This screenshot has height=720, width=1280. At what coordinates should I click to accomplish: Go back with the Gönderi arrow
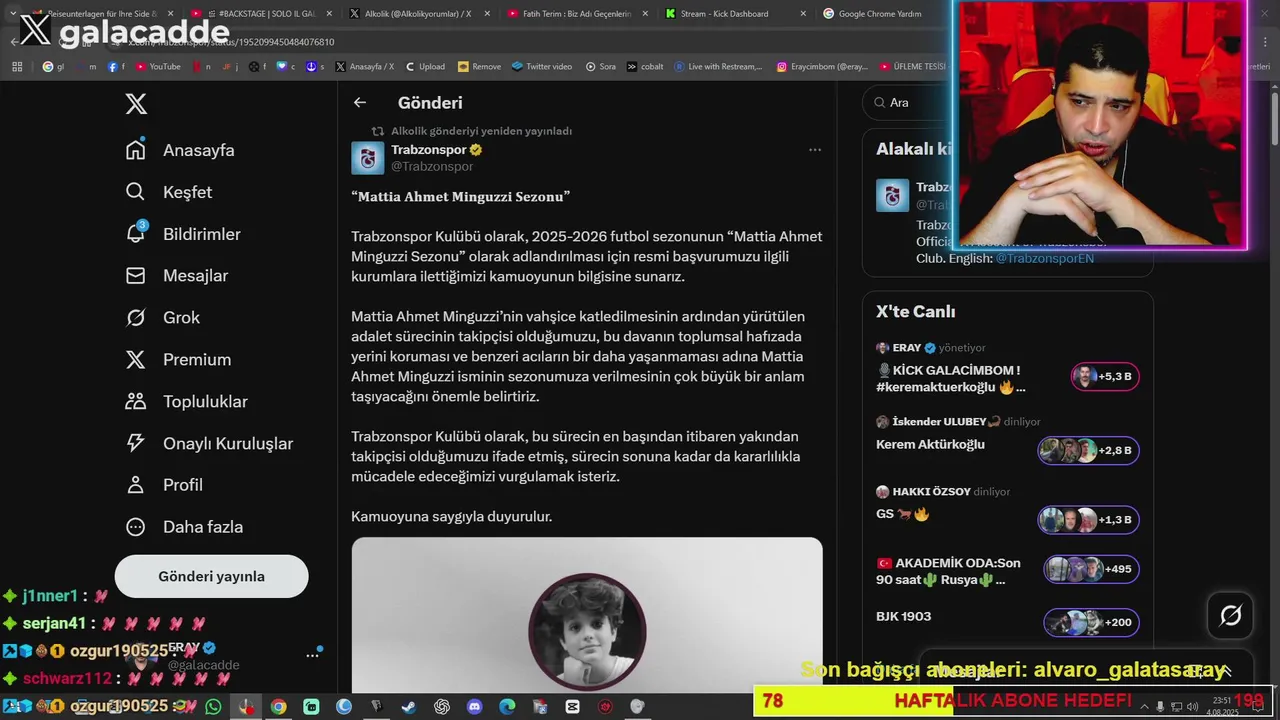[360, 102]
